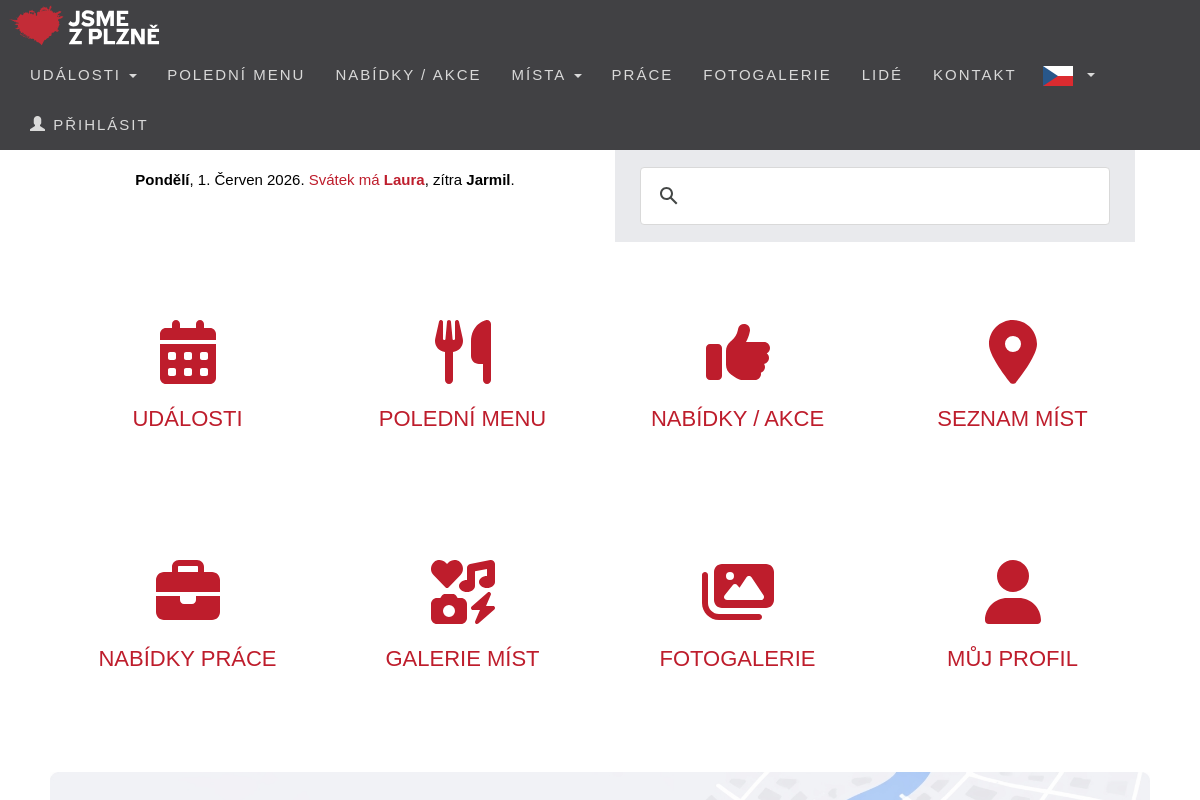The image size is (1200, 800).
Task: Expand the Události dropdown in navbar
Action: tap(83, 75)
